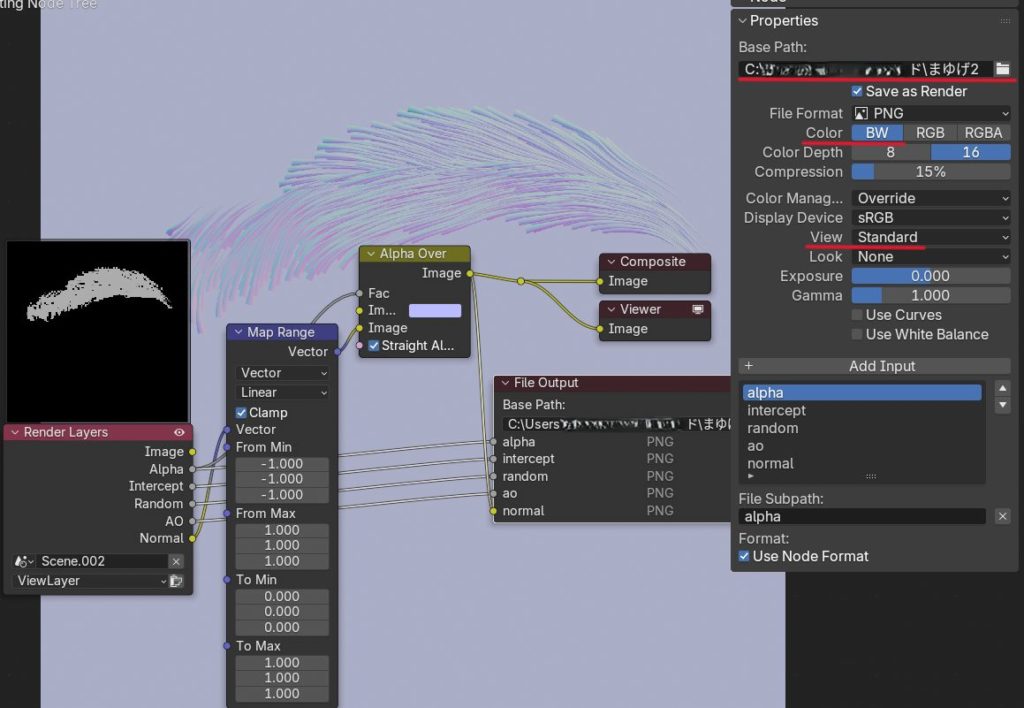Click the Compression percentage slider
Image resolution: width=1024 pixels, height=708 pixels.
(x=931, y=172)
